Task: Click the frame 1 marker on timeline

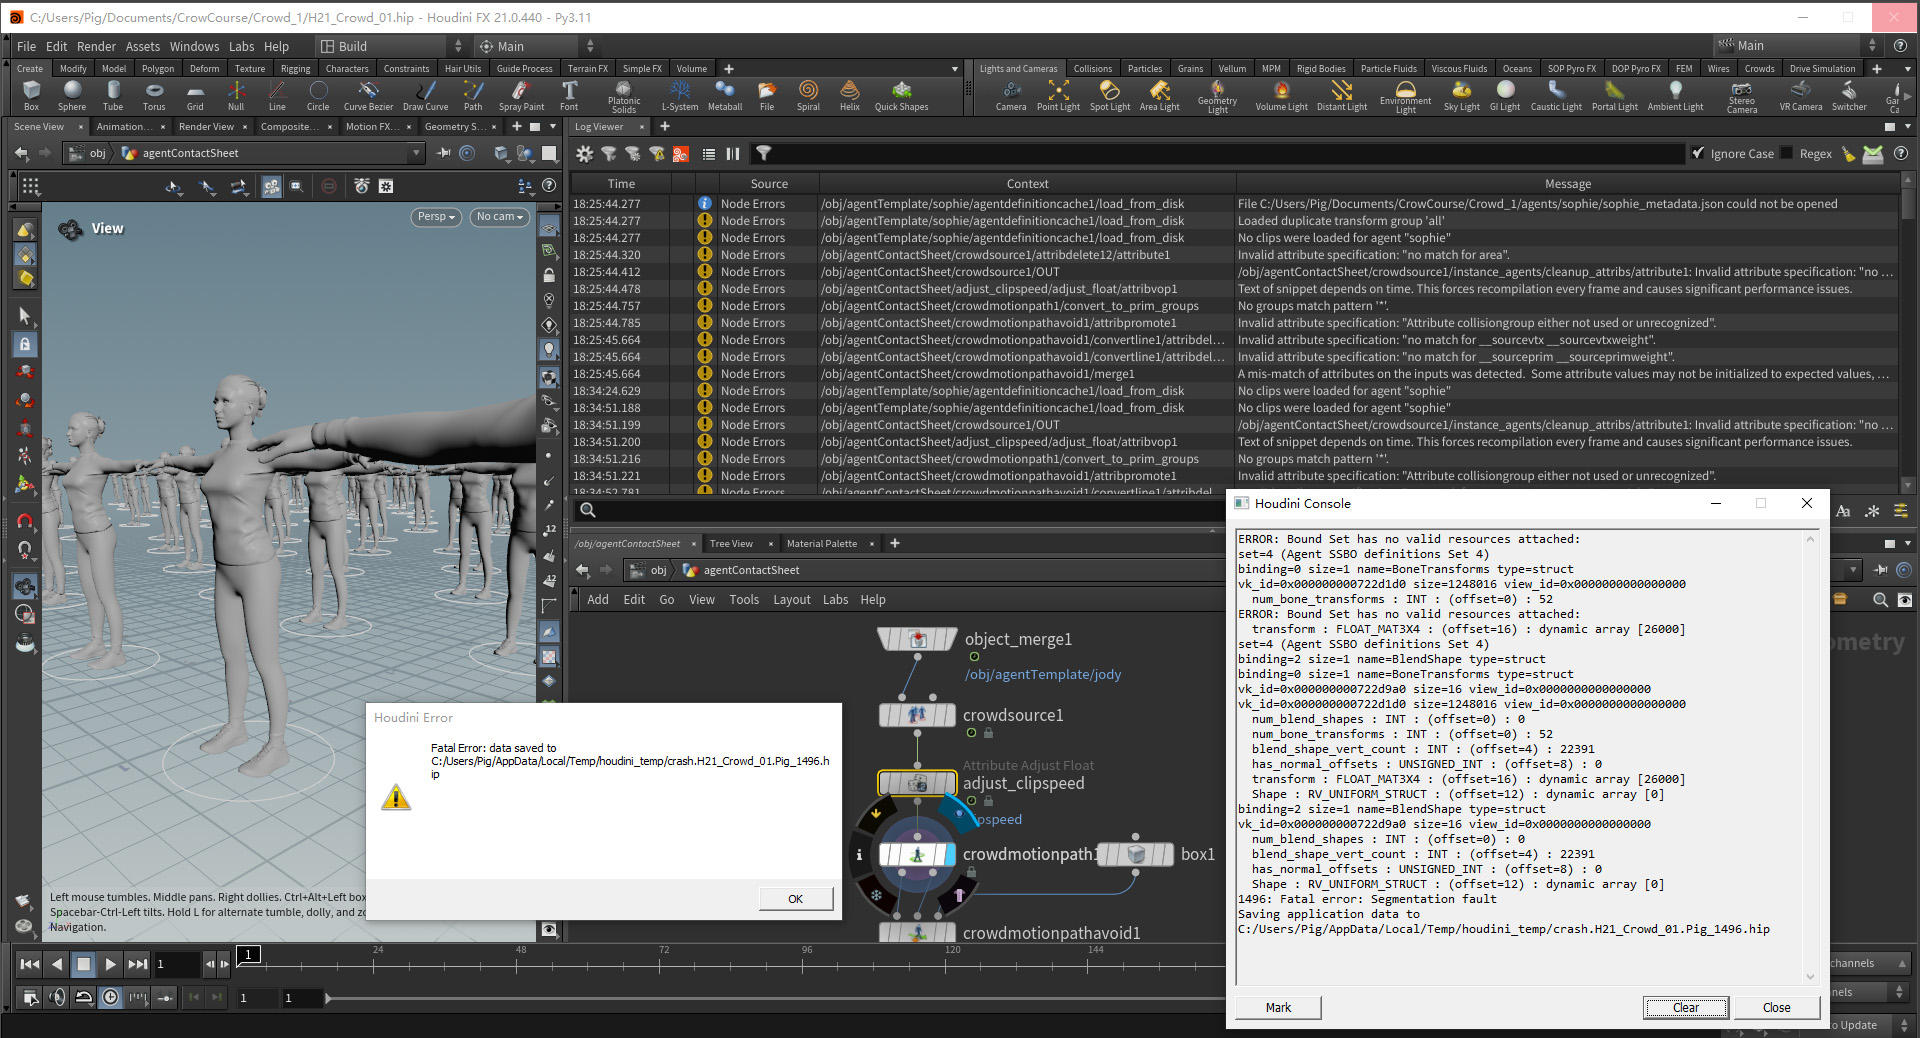Action: [249, 954]
